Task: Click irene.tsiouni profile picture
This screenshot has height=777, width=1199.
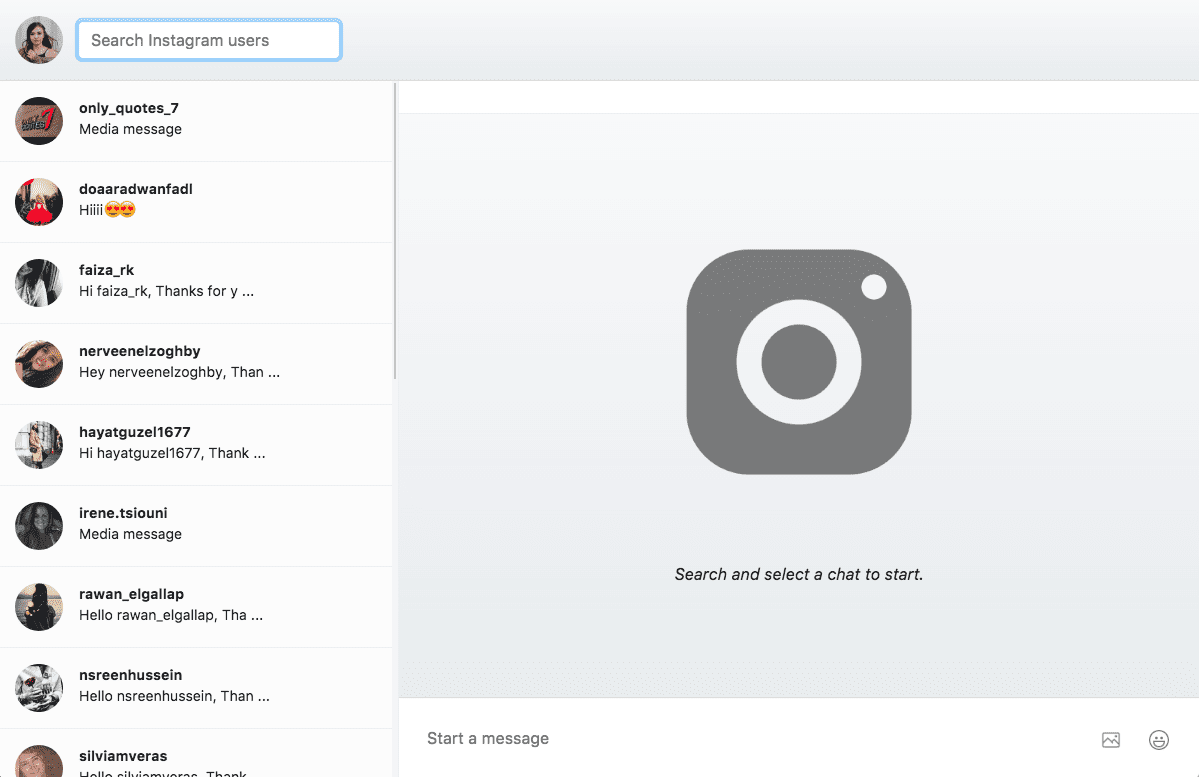Action: [x=39, y=526]
